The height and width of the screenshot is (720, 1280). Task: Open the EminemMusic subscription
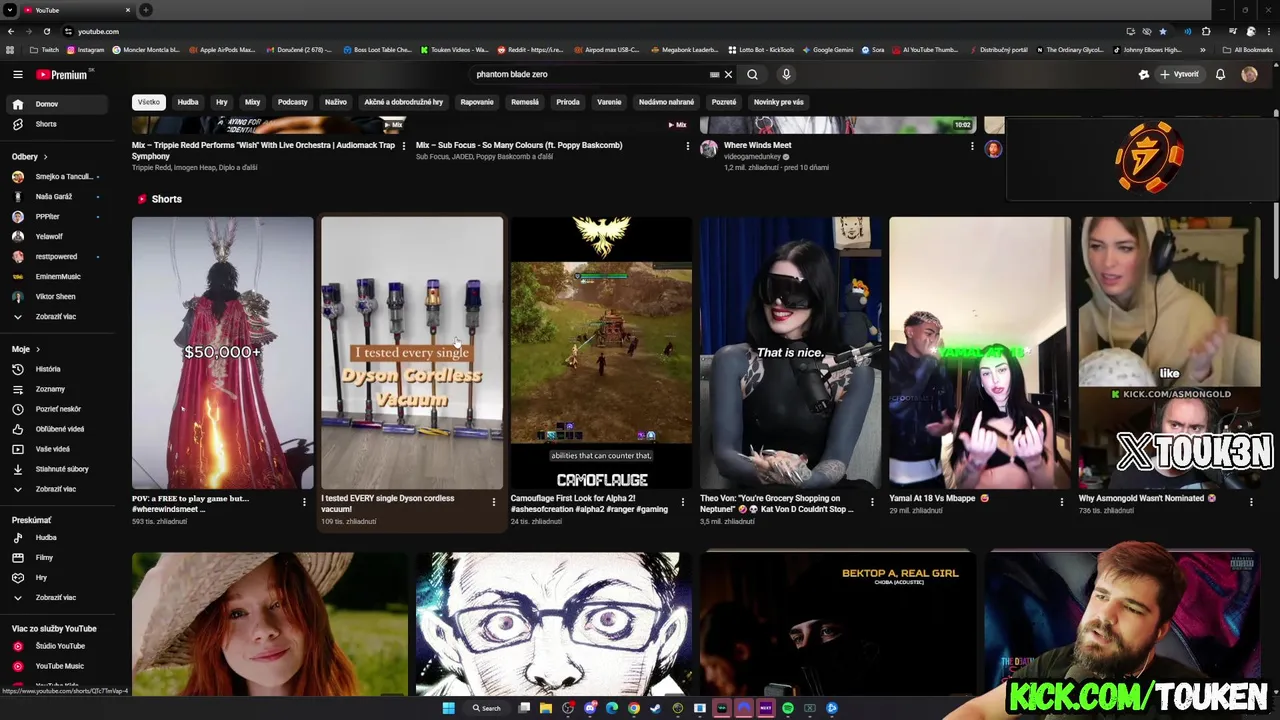(58, 276)
